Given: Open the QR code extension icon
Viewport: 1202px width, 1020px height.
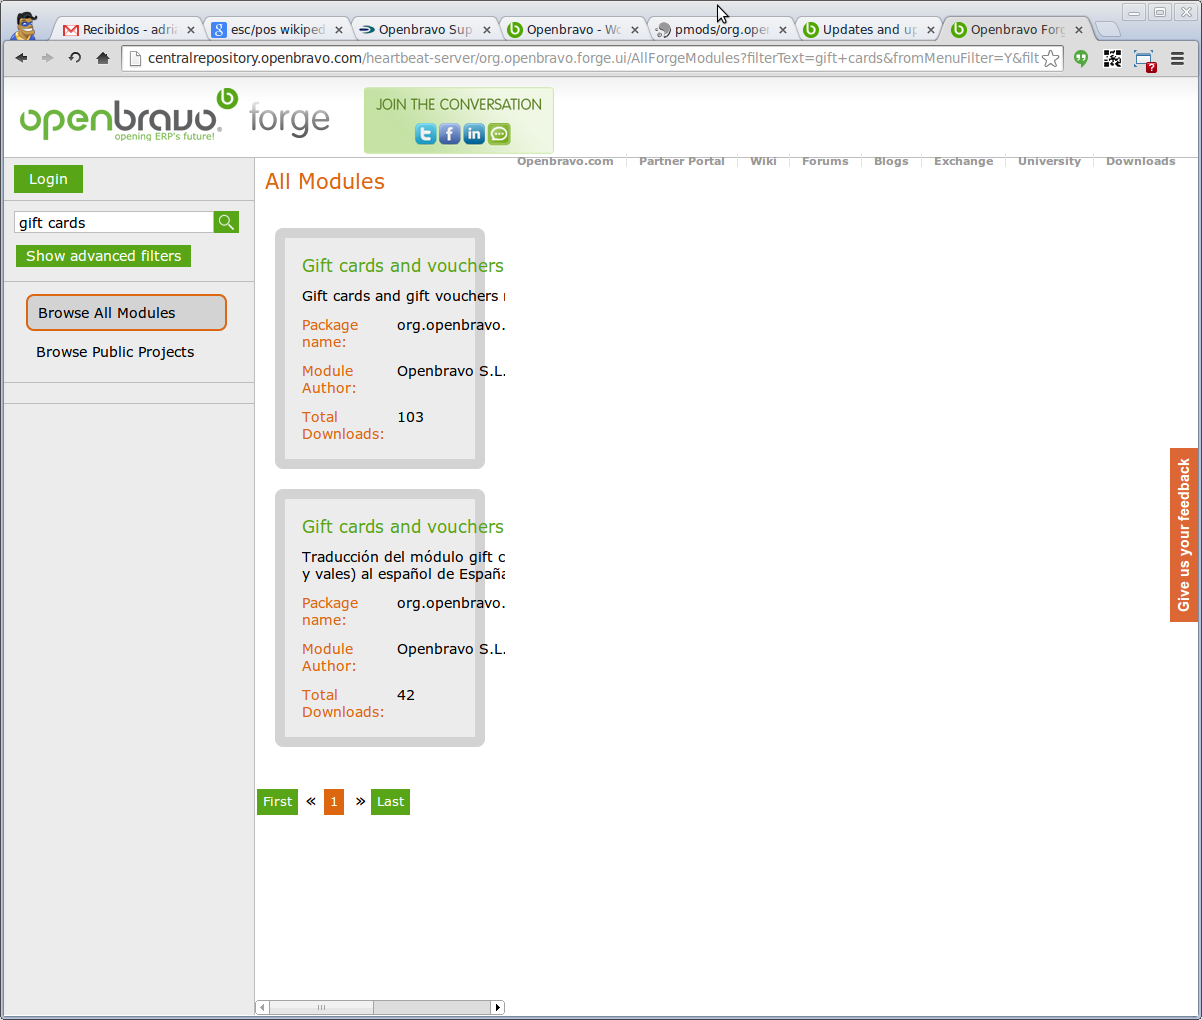Looking at the screenshot, I should [1112, 58].
